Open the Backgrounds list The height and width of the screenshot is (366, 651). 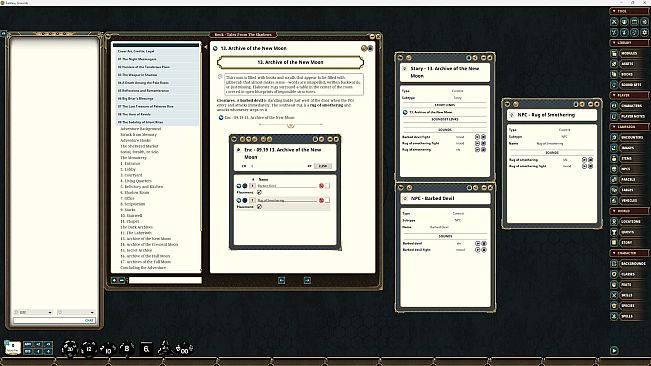pos(629,264)
